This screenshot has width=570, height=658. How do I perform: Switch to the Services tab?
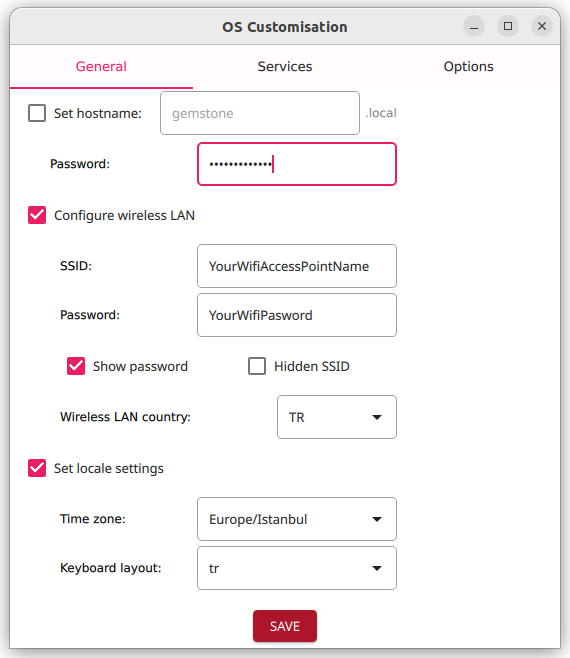[x=285, y=67]
